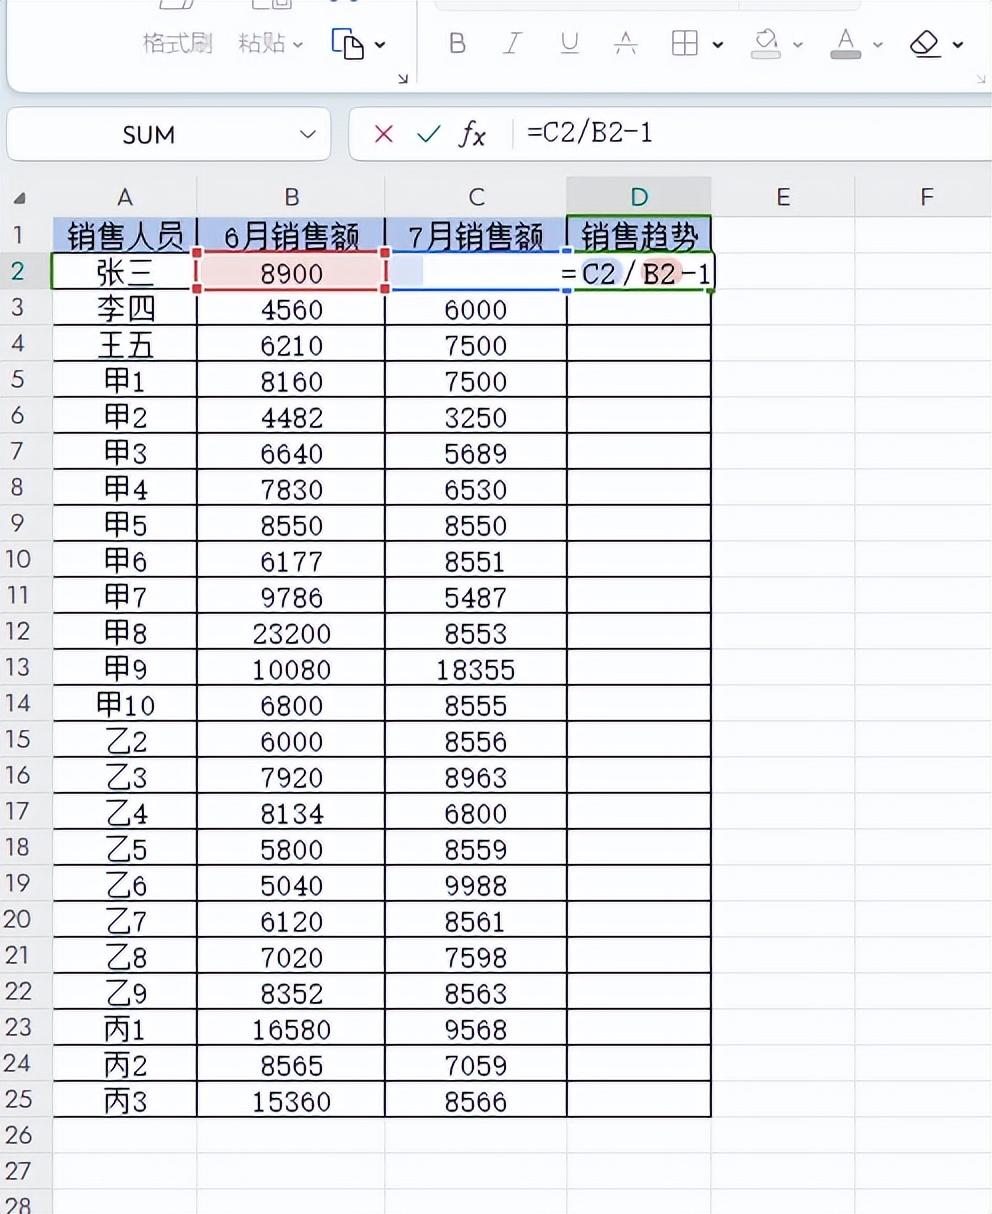Screen dimensions: 992x1214
Task: Click the Strikethrough icon
Action: click(x=626, y=44)
